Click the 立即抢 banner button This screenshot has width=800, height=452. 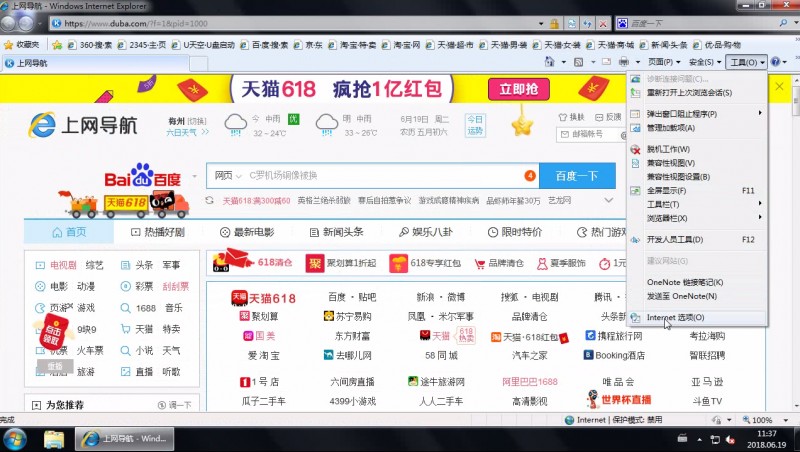tap(518, 89)
